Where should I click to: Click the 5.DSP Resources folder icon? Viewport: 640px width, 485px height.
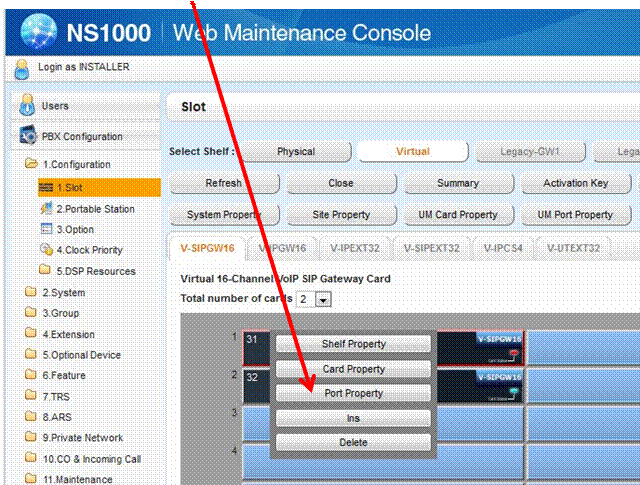45,271
